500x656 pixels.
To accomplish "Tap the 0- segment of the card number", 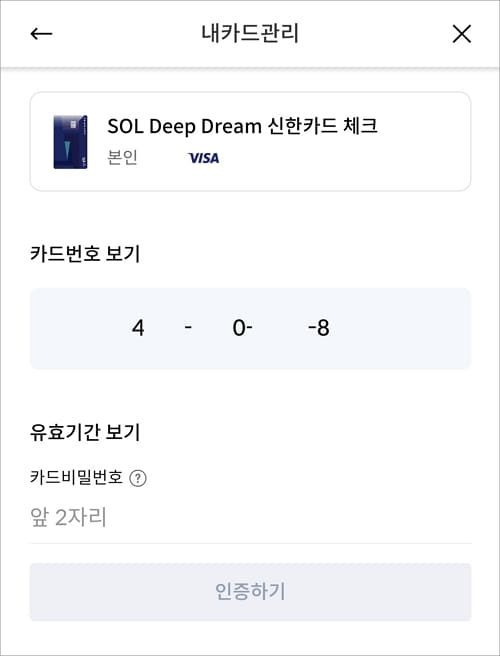I will [242, 328].
